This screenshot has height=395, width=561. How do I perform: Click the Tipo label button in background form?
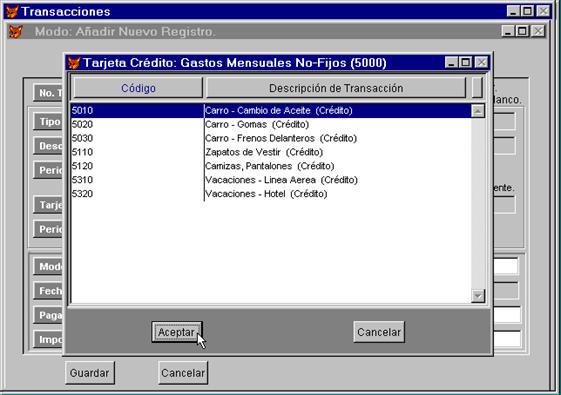tap(48, 122)
